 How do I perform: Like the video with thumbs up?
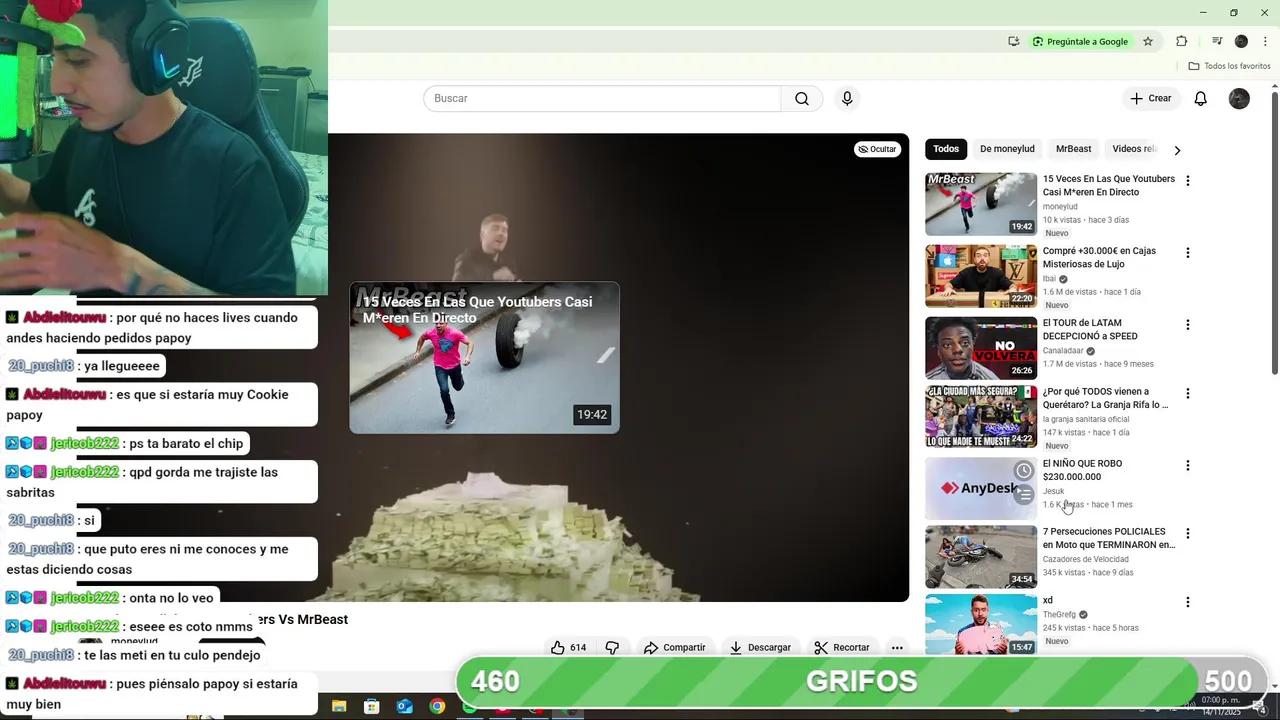[569, 647]
